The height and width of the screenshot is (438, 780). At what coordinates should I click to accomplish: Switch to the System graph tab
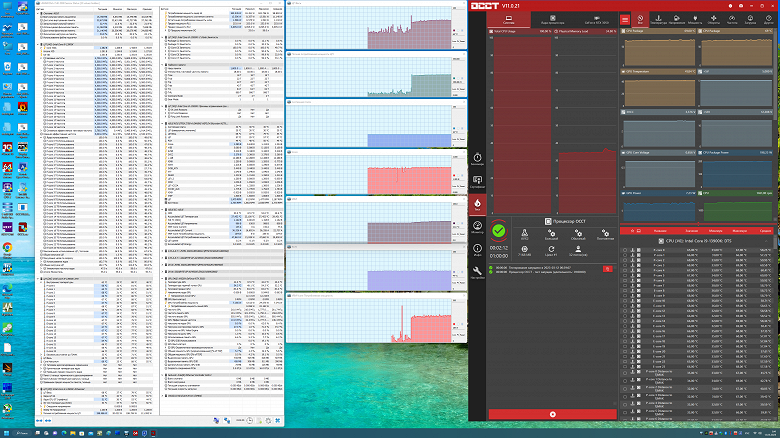point(508,19)
